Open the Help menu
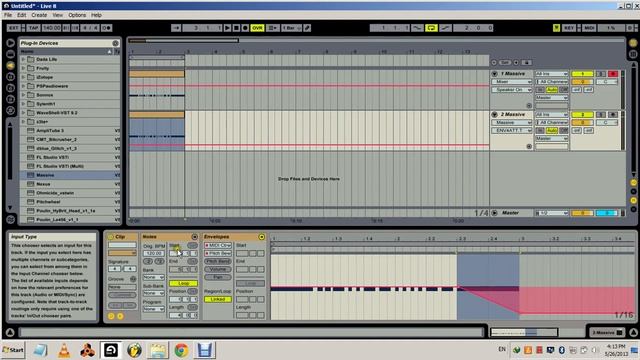This screenshot has width=640, height=360. tap(96, 15)
